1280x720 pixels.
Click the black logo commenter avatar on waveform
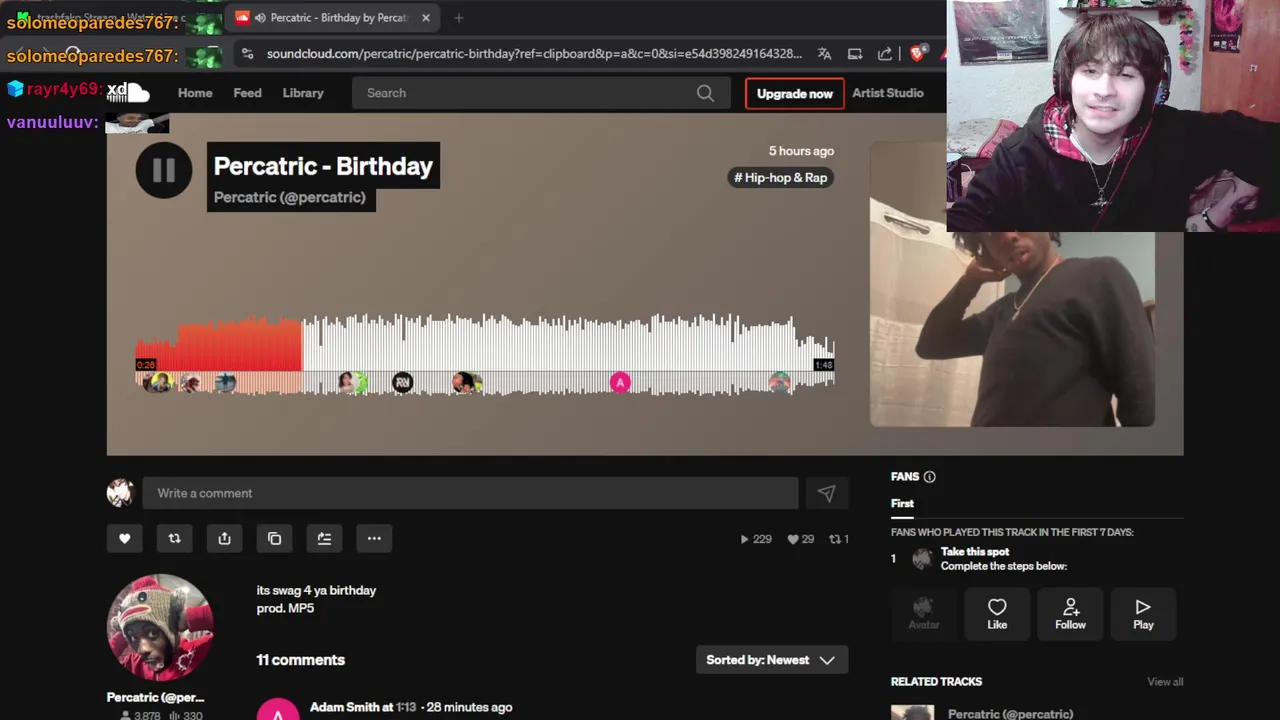tap(402, 382)
